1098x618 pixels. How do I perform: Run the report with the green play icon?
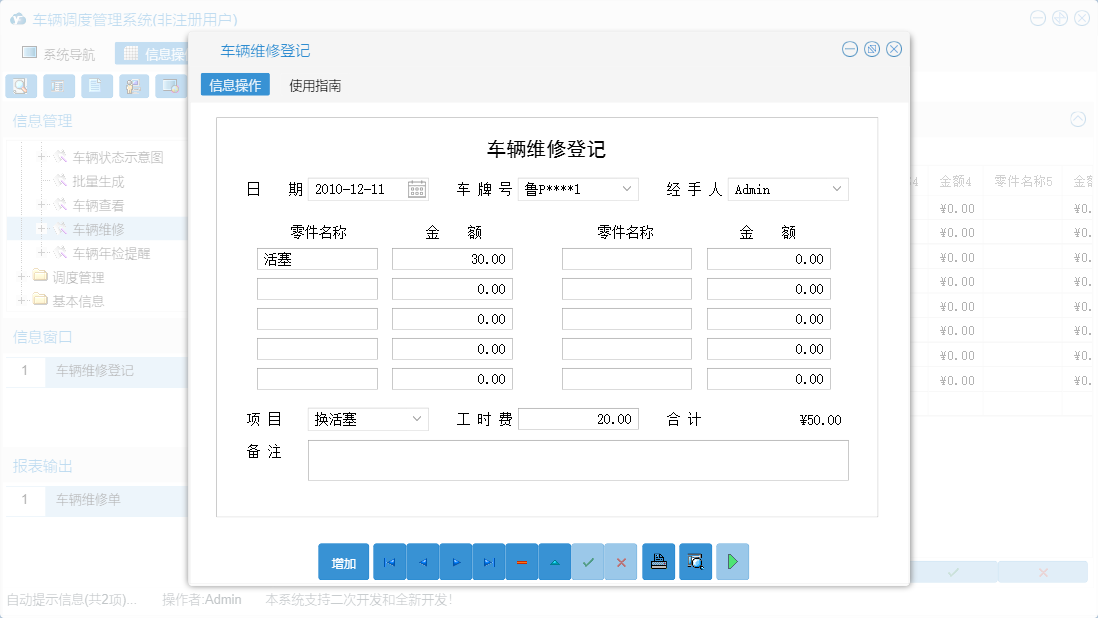[x=732, y=561]
